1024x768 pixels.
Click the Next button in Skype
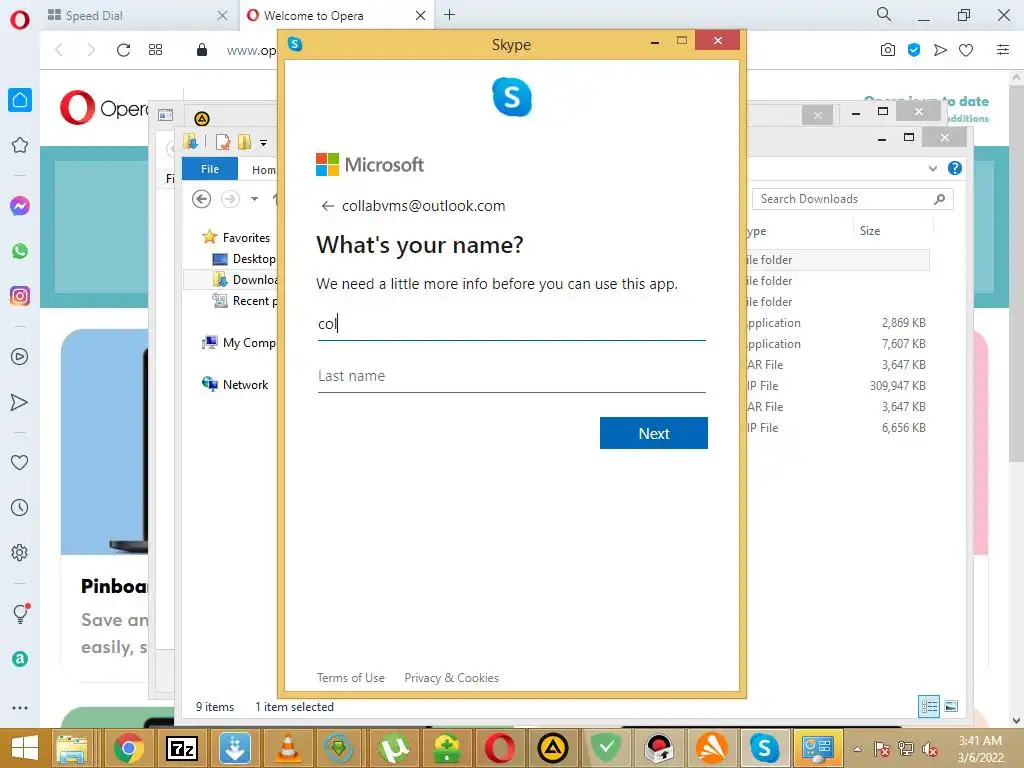(x=654, y=433)
